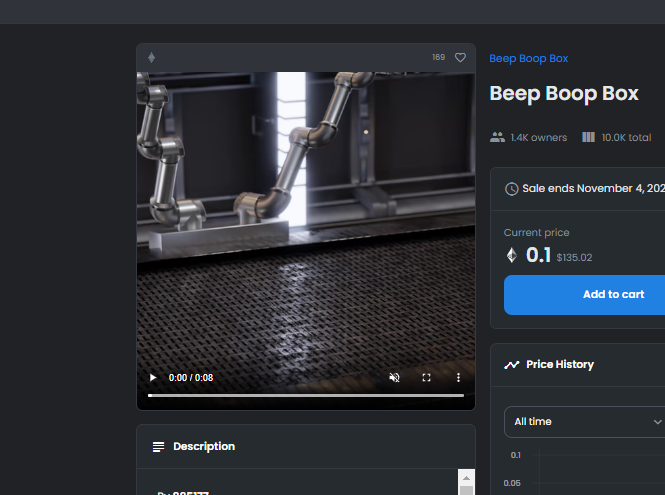This screenshot has width=665, height=495.
Task: Click the video progress bar
Action: coord(306,395)
